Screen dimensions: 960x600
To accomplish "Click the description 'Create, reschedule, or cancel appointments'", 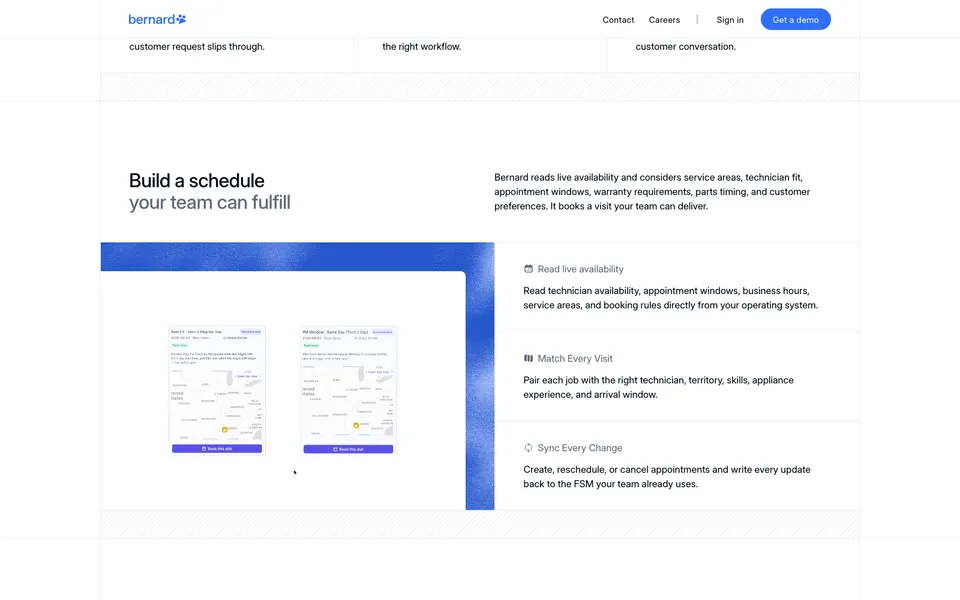I will tap(667, 477).
